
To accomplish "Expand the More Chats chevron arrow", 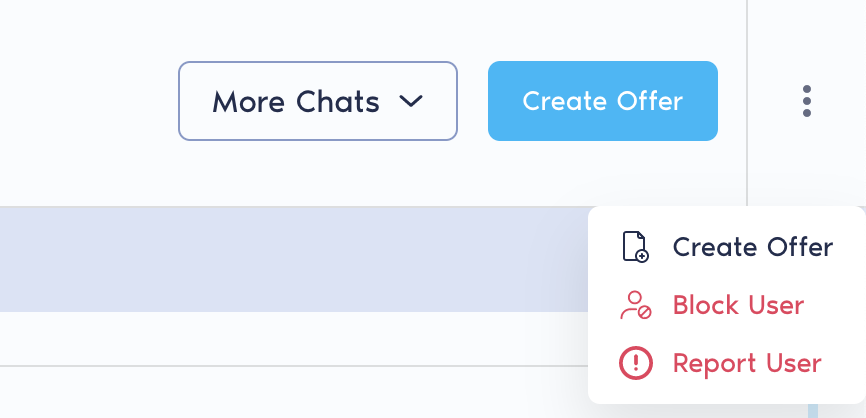I will click(411, 101).
